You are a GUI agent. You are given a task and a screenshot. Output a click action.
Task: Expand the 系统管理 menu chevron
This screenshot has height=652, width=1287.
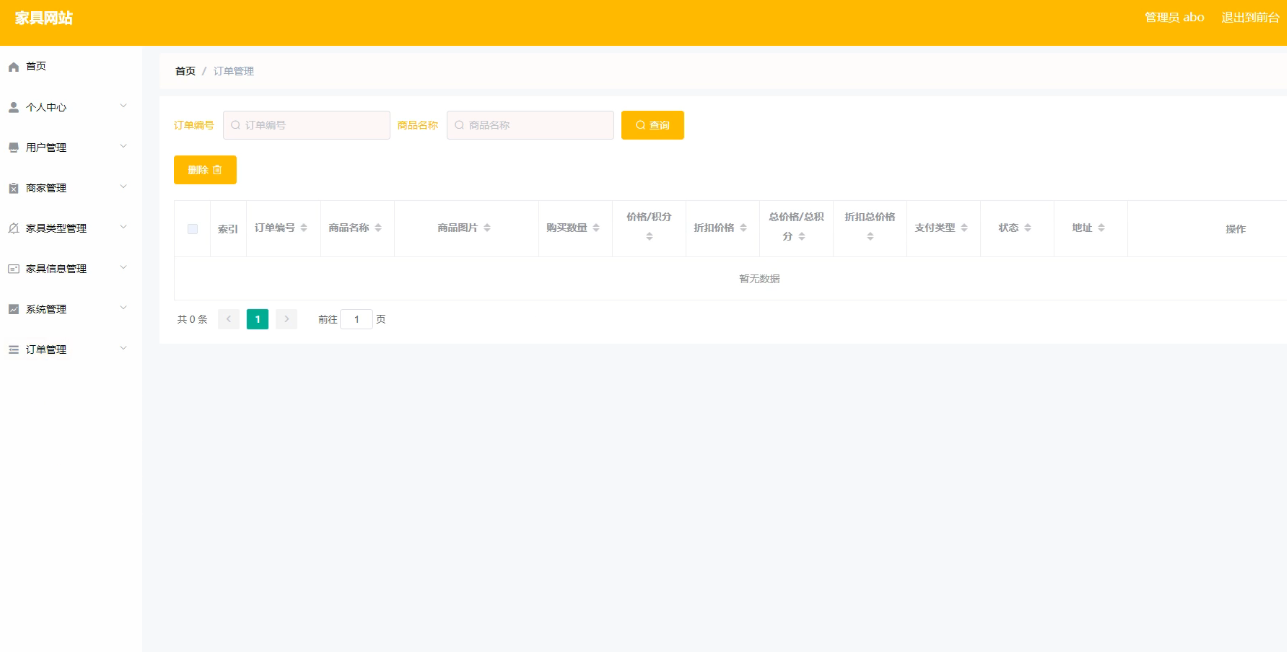[123, 308]
